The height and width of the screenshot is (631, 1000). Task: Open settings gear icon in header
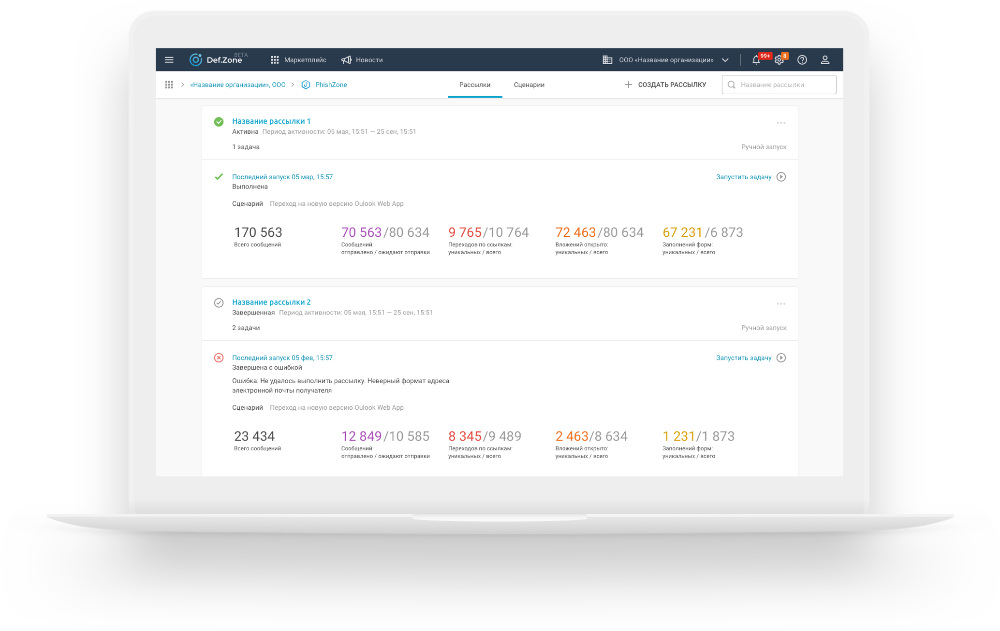[779, 60]
